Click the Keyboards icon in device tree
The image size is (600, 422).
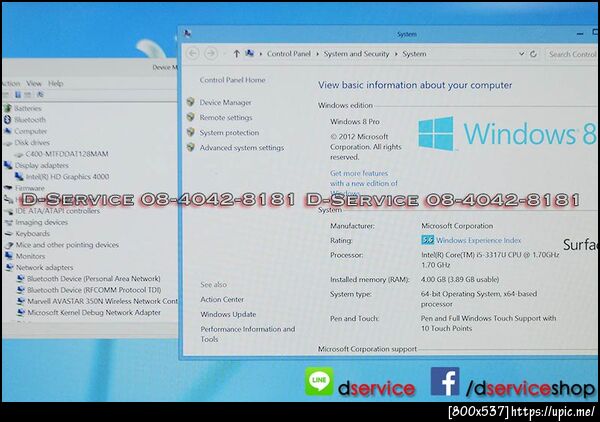(9, 233)
